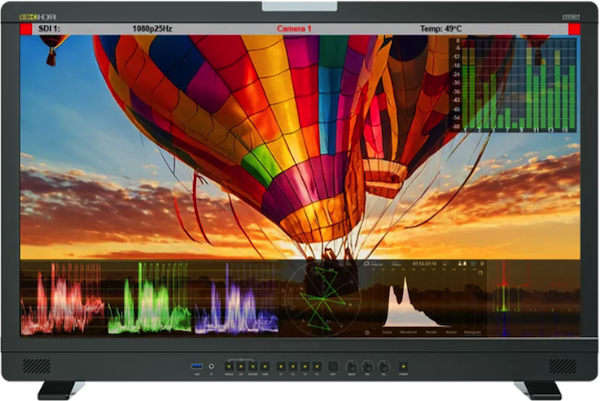600x401 pixels.
Task: Push the POWER button on the front panel
Action: pyautogui.click(x=403, y=367)
